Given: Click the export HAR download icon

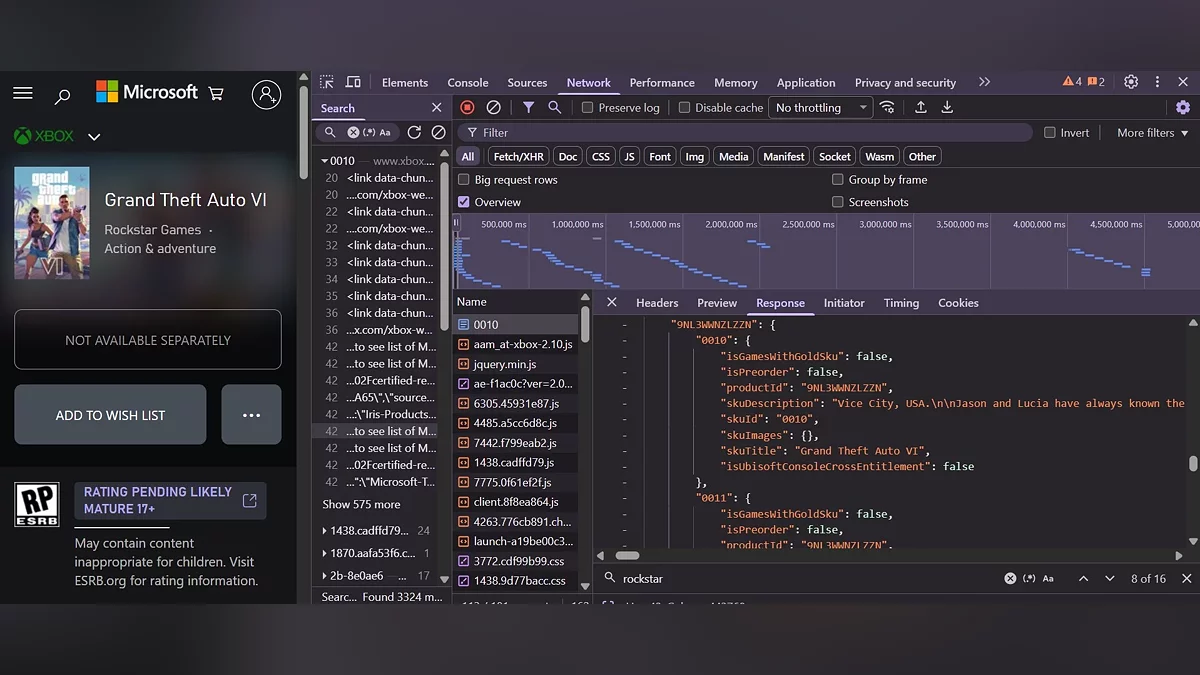Looking at the screenshot, I should (947, 108).
